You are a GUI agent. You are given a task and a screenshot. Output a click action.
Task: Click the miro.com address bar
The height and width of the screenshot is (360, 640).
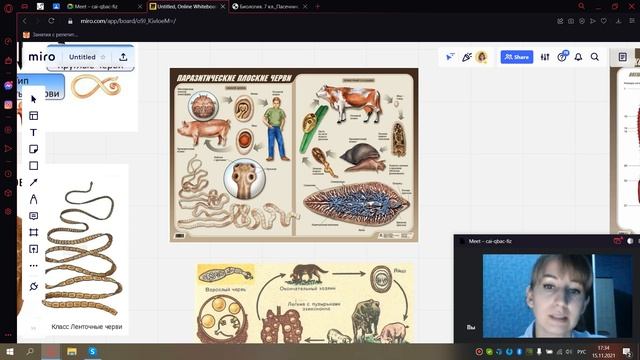coord(128,21)
